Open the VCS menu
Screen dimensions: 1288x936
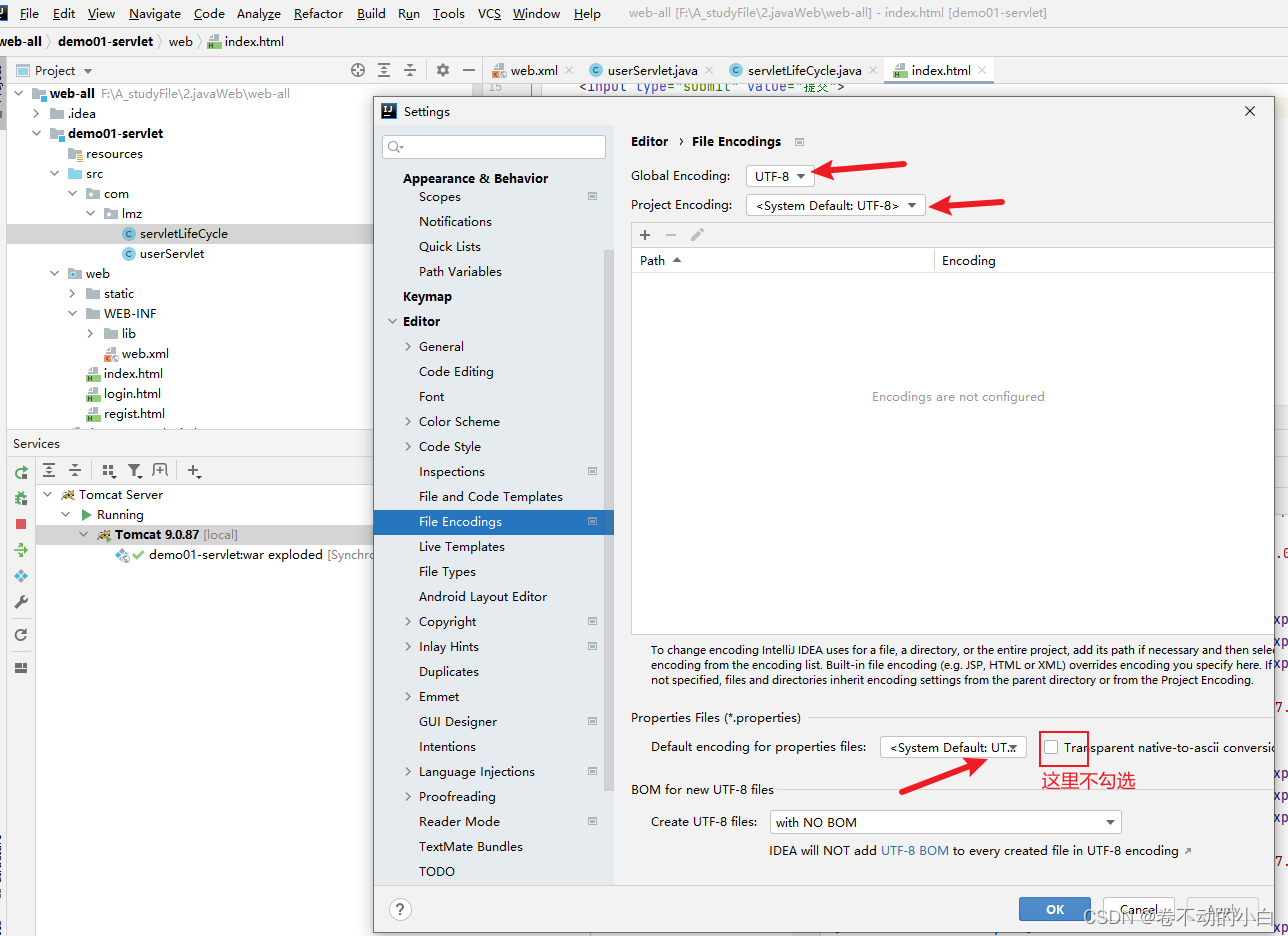point(489,13)
